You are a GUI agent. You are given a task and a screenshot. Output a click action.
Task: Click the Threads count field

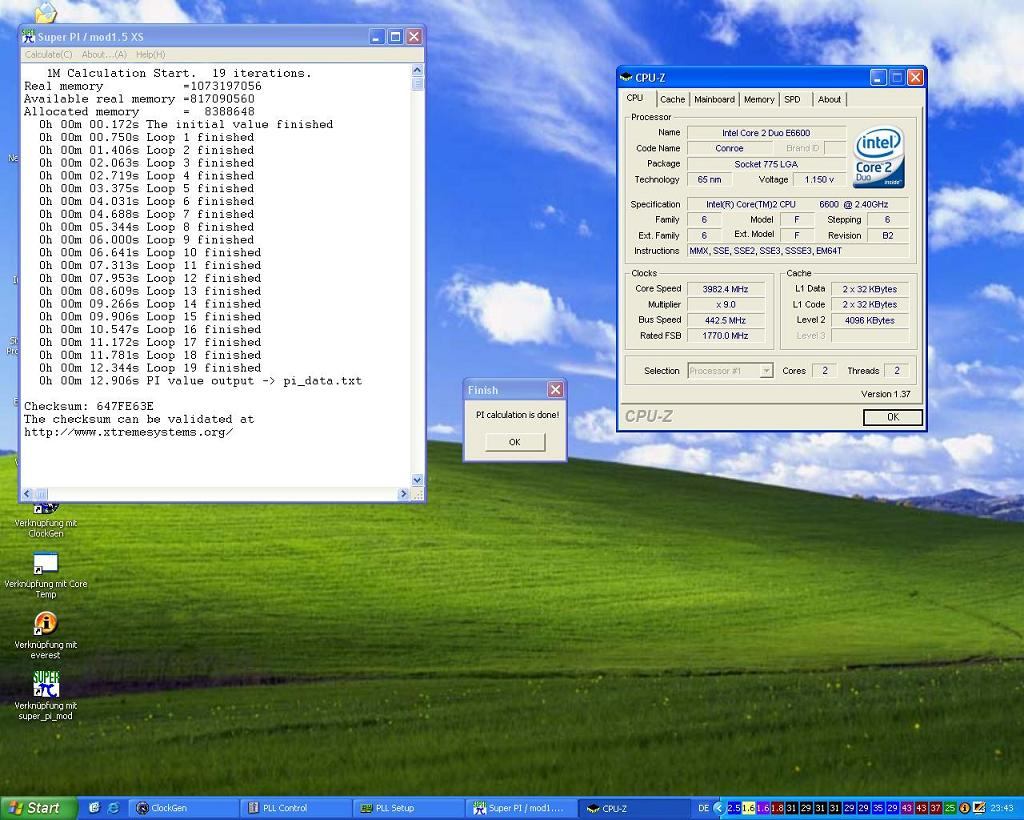[897, 371]
